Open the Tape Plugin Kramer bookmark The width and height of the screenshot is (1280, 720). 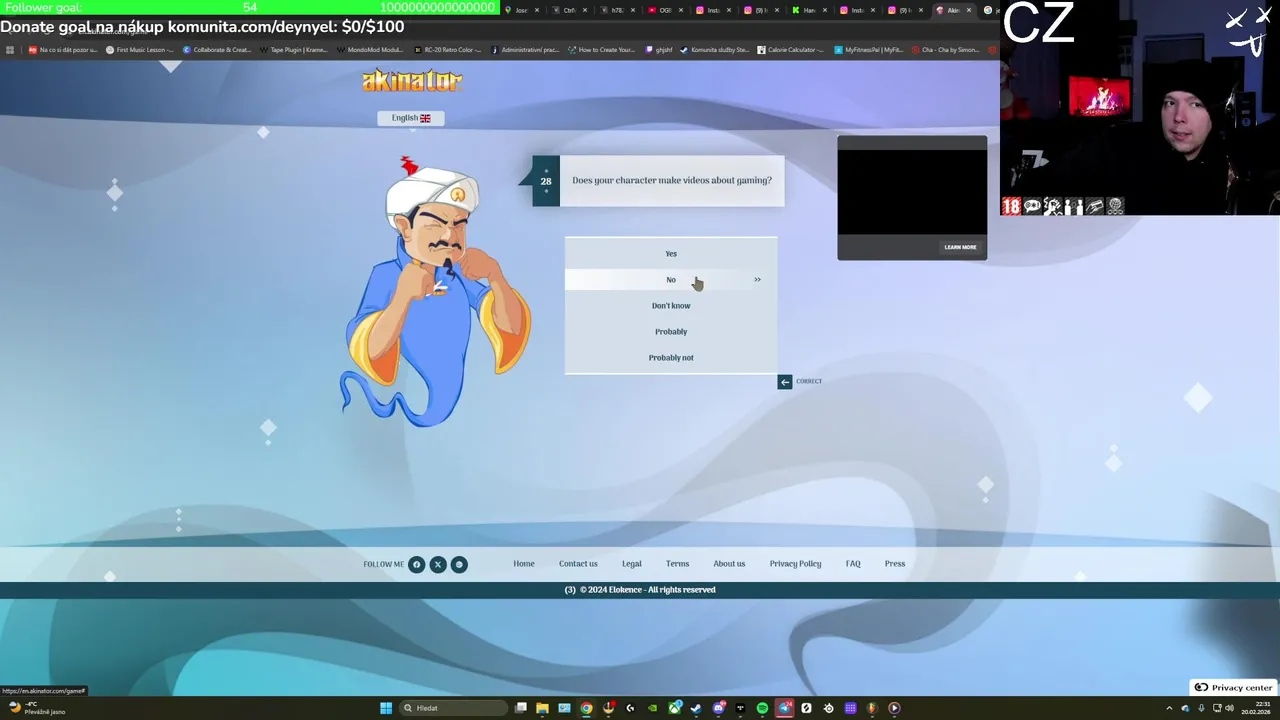point(294,49)
